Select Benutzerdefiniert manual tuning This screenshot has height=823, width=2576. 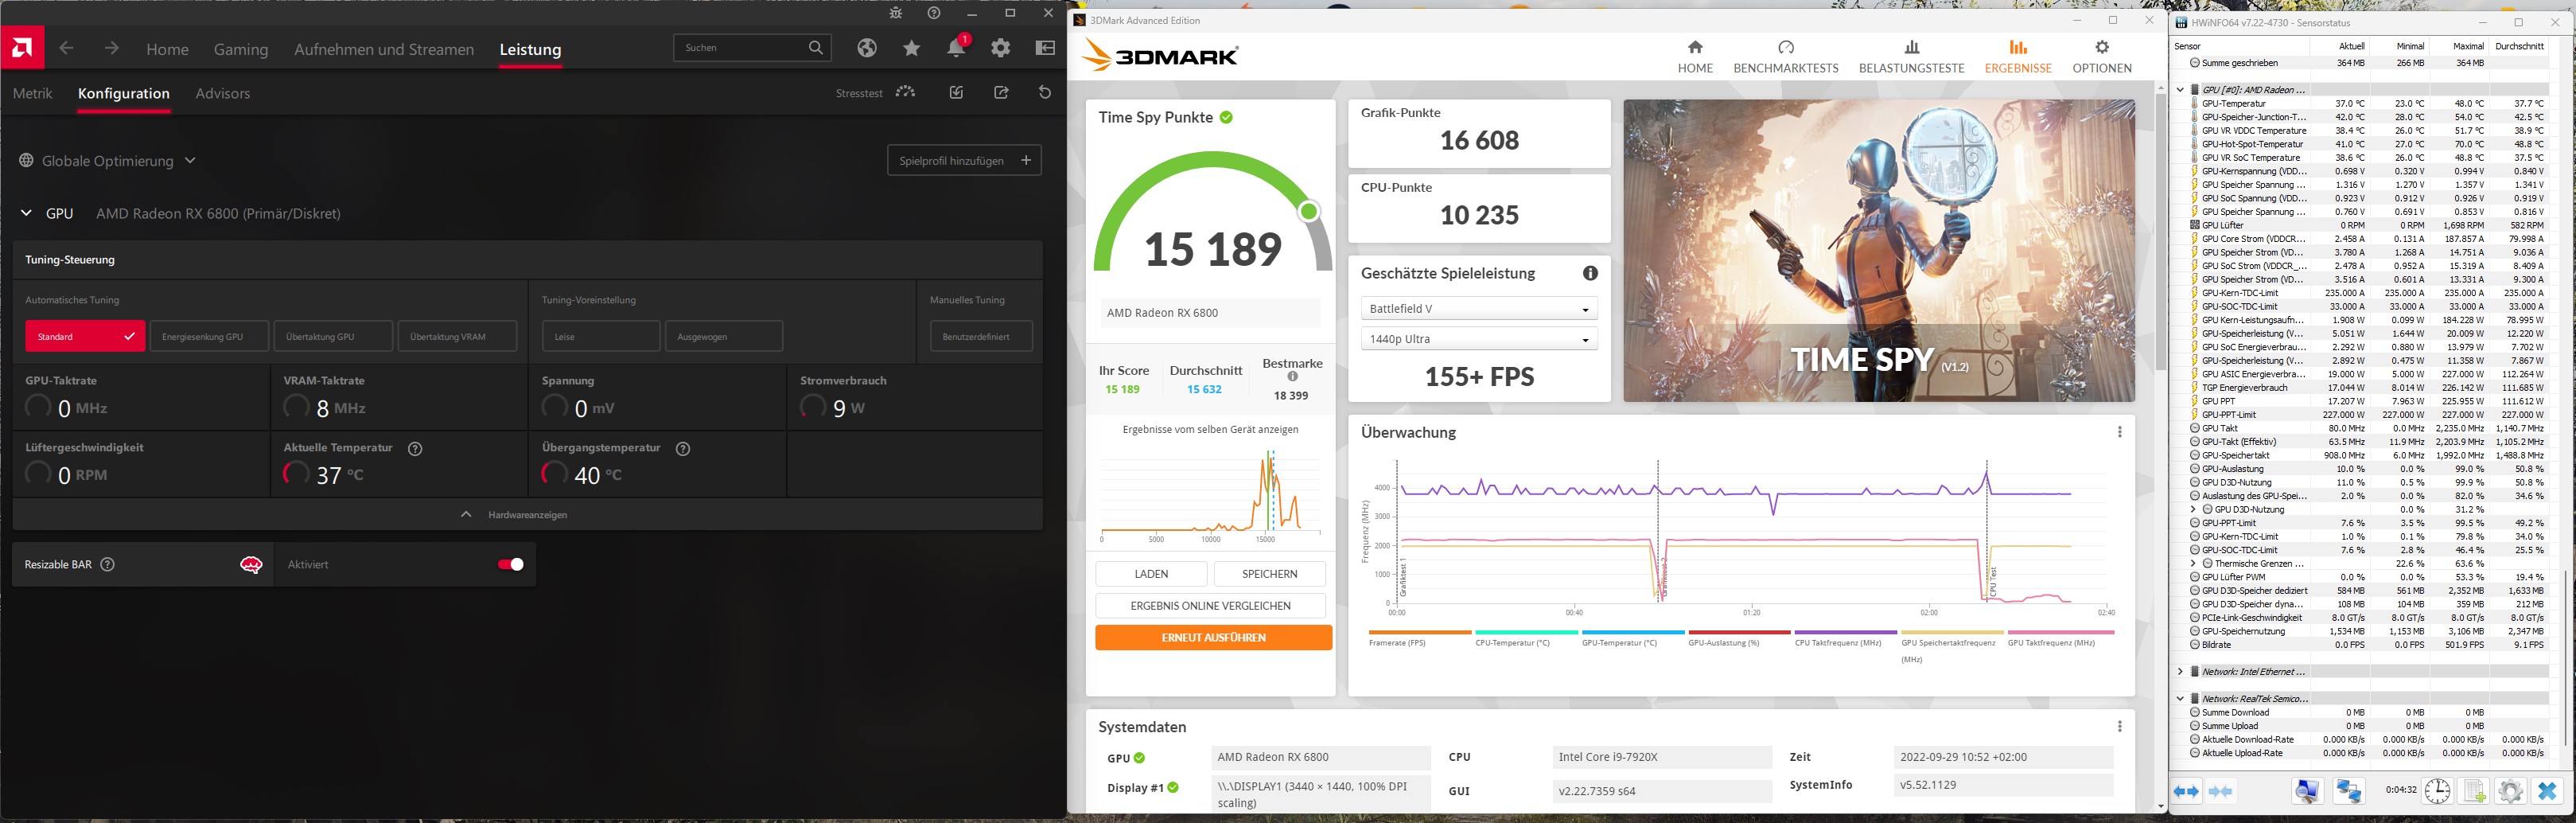point(981,337)
